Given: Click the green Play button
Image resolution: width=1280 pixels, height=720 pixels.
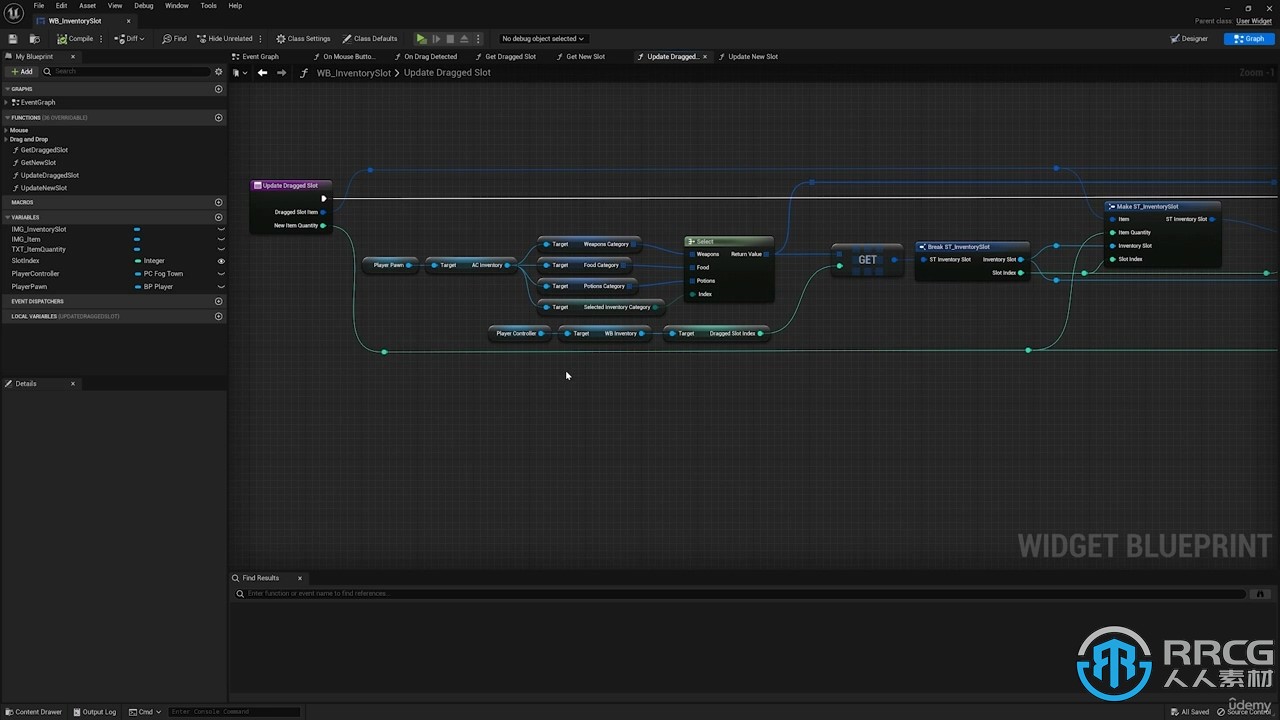Looking at the screenshot, I should tap(421, 39).
